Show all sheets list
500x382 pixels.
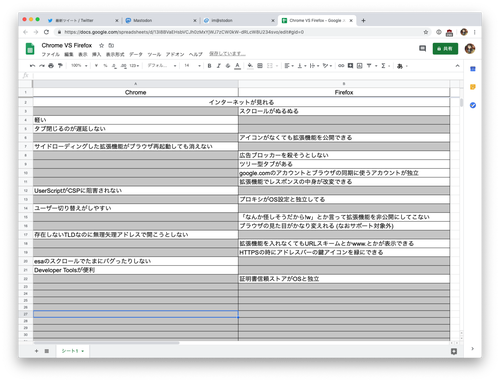(47, 351)
